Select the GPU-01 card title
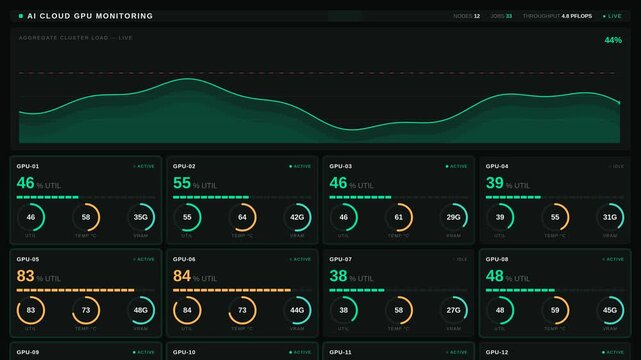The height and width of the screenshot is (360, 641). click(28, 166)
